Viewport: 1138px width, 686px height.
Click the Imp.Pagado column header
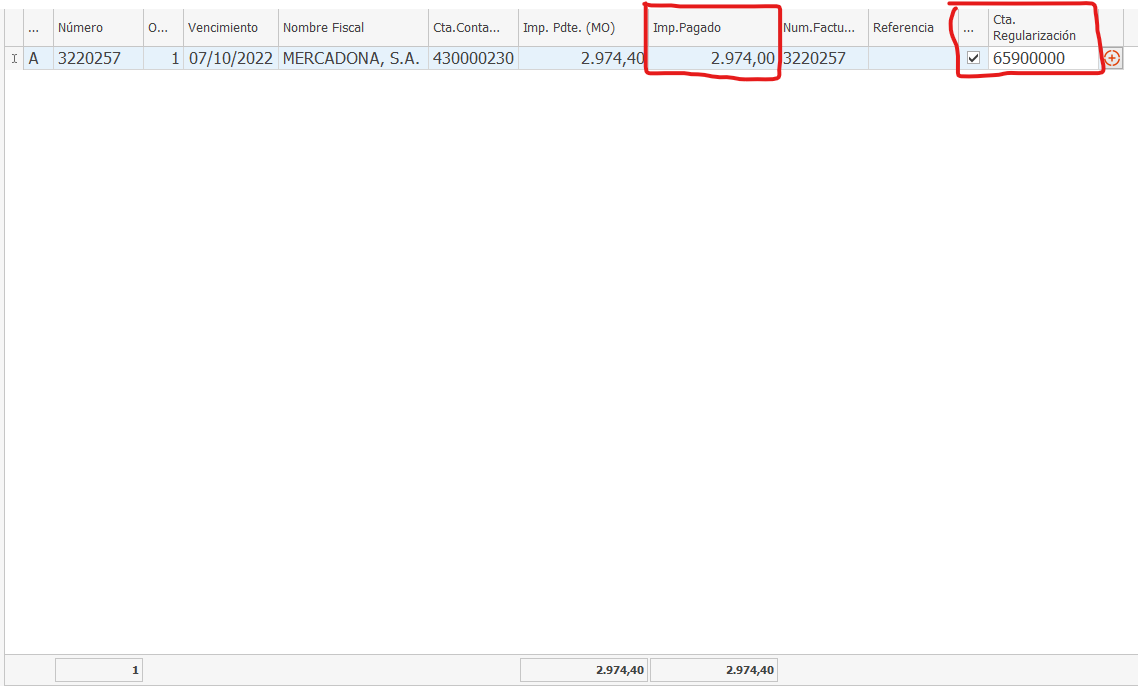tap(713, 28)
